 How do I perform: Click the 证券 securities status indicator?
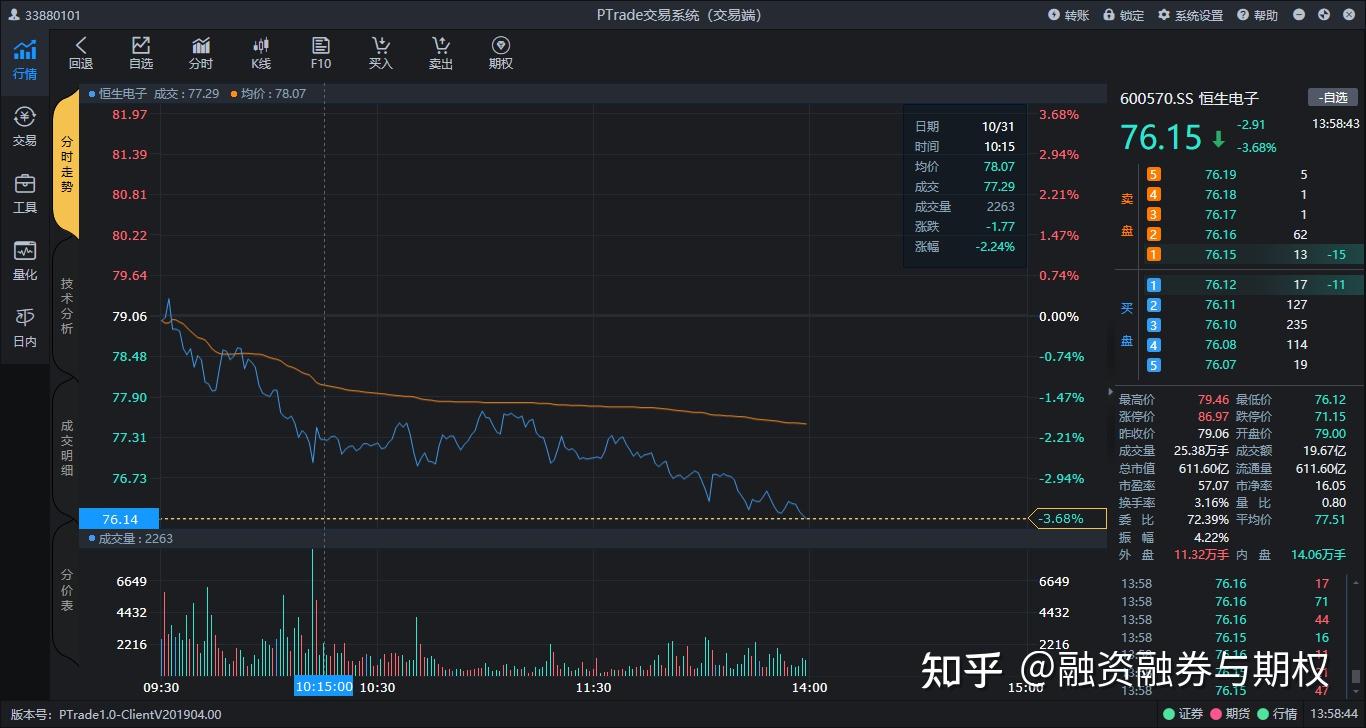click(x=1183, y=714)
